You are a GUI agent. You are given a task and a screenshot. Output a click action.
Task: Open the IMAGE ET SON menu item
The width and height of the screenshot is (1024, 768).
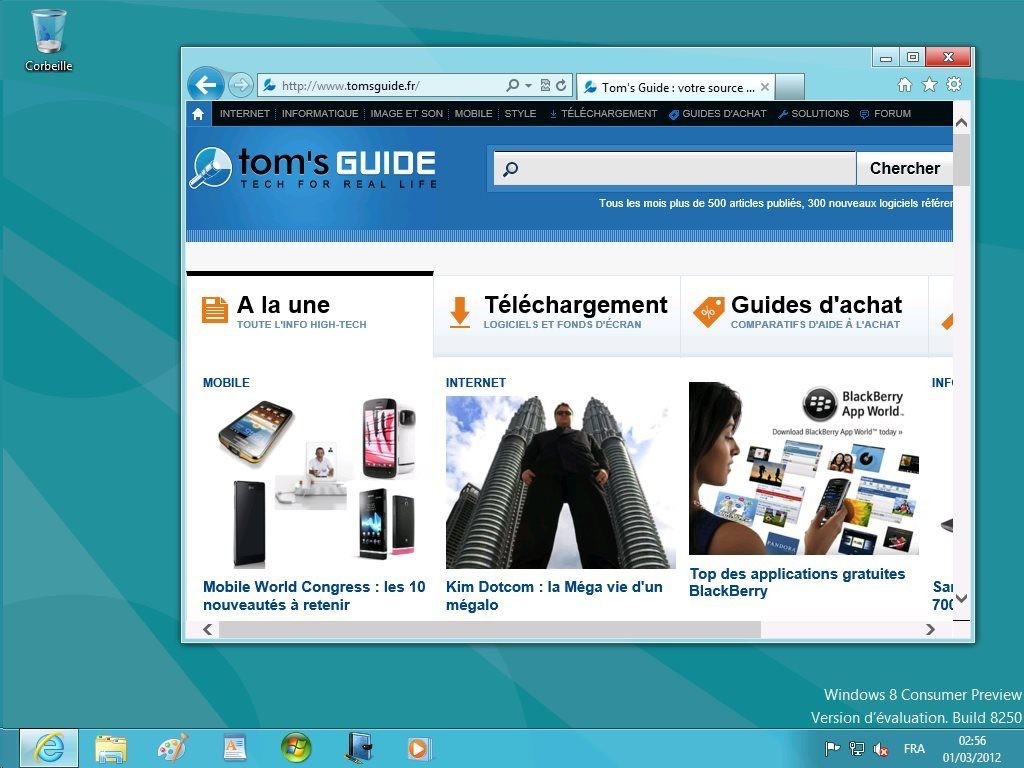[406, 114]
